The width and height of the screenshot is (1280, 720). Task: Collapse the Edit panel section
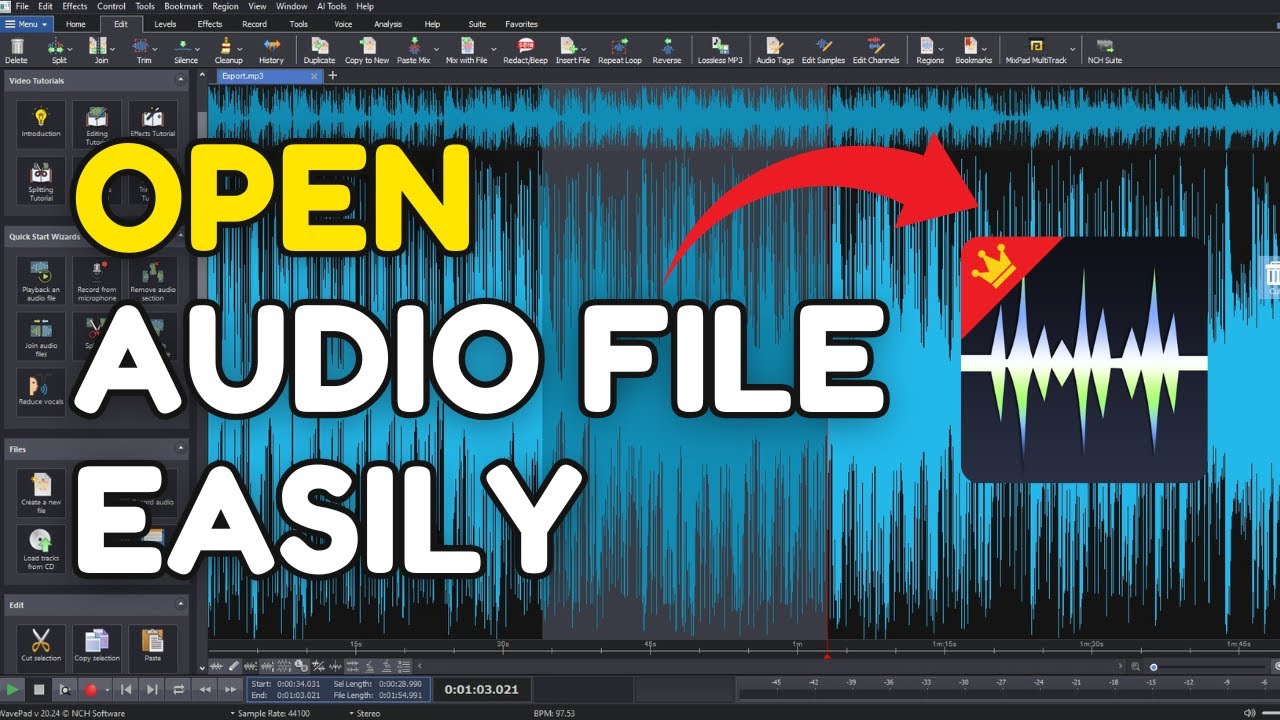(x=181, y=605)
